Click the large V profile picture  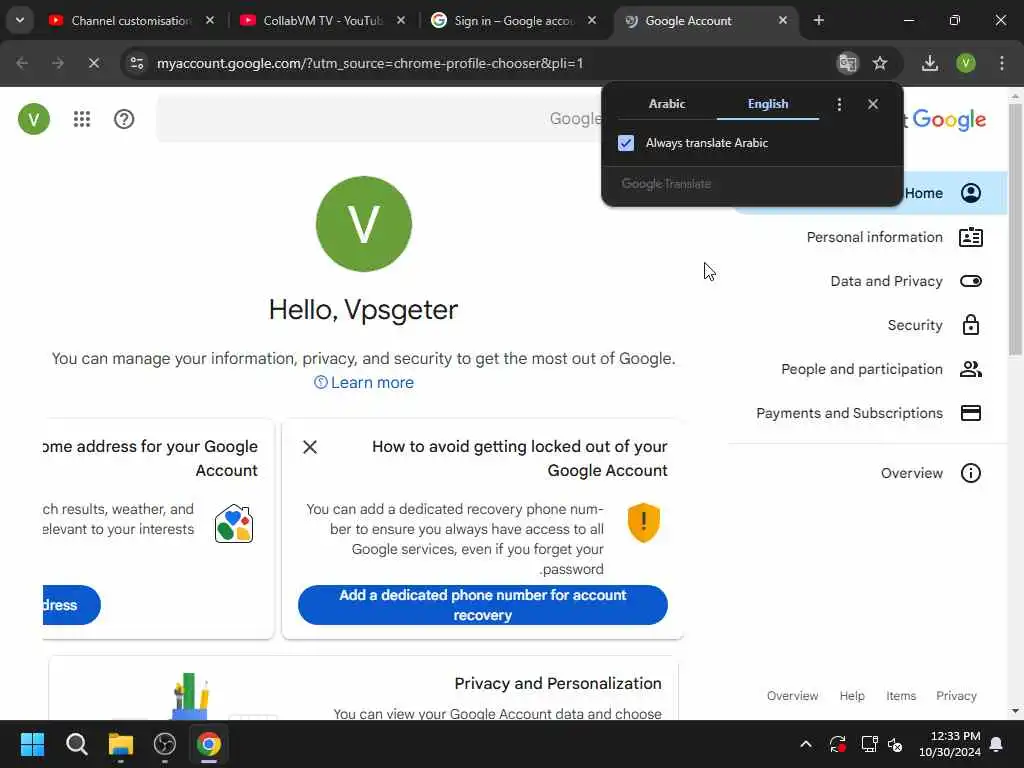click(364, 224)
